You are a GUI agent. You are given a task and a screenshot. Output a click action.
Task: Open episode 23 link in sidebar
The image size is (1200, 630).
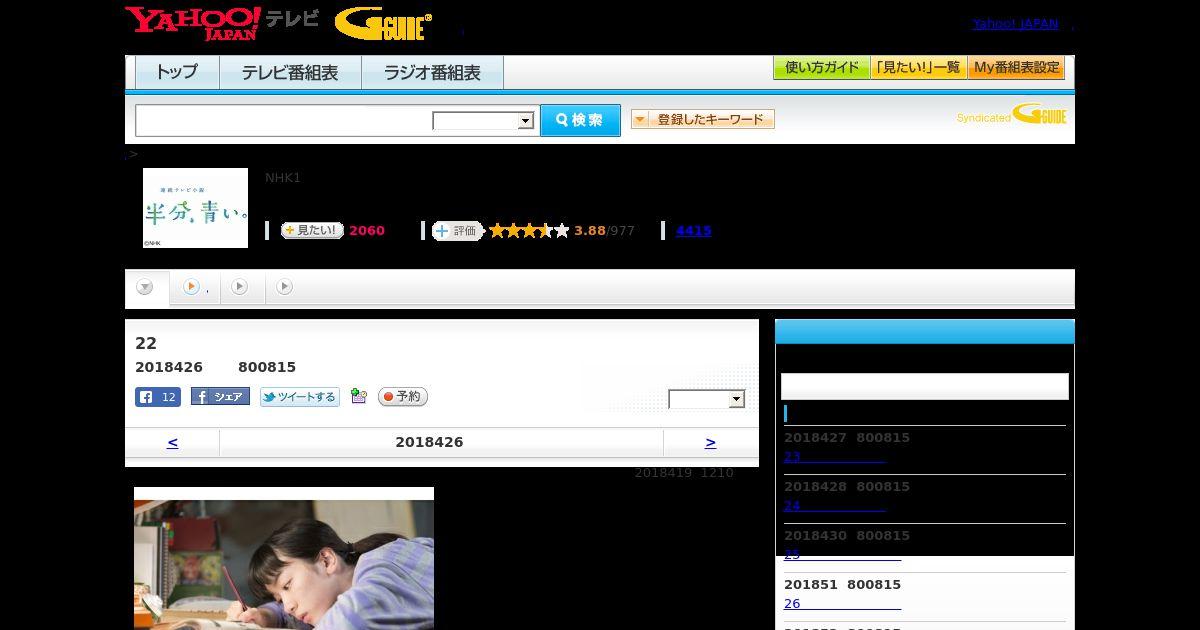point(834,457)
